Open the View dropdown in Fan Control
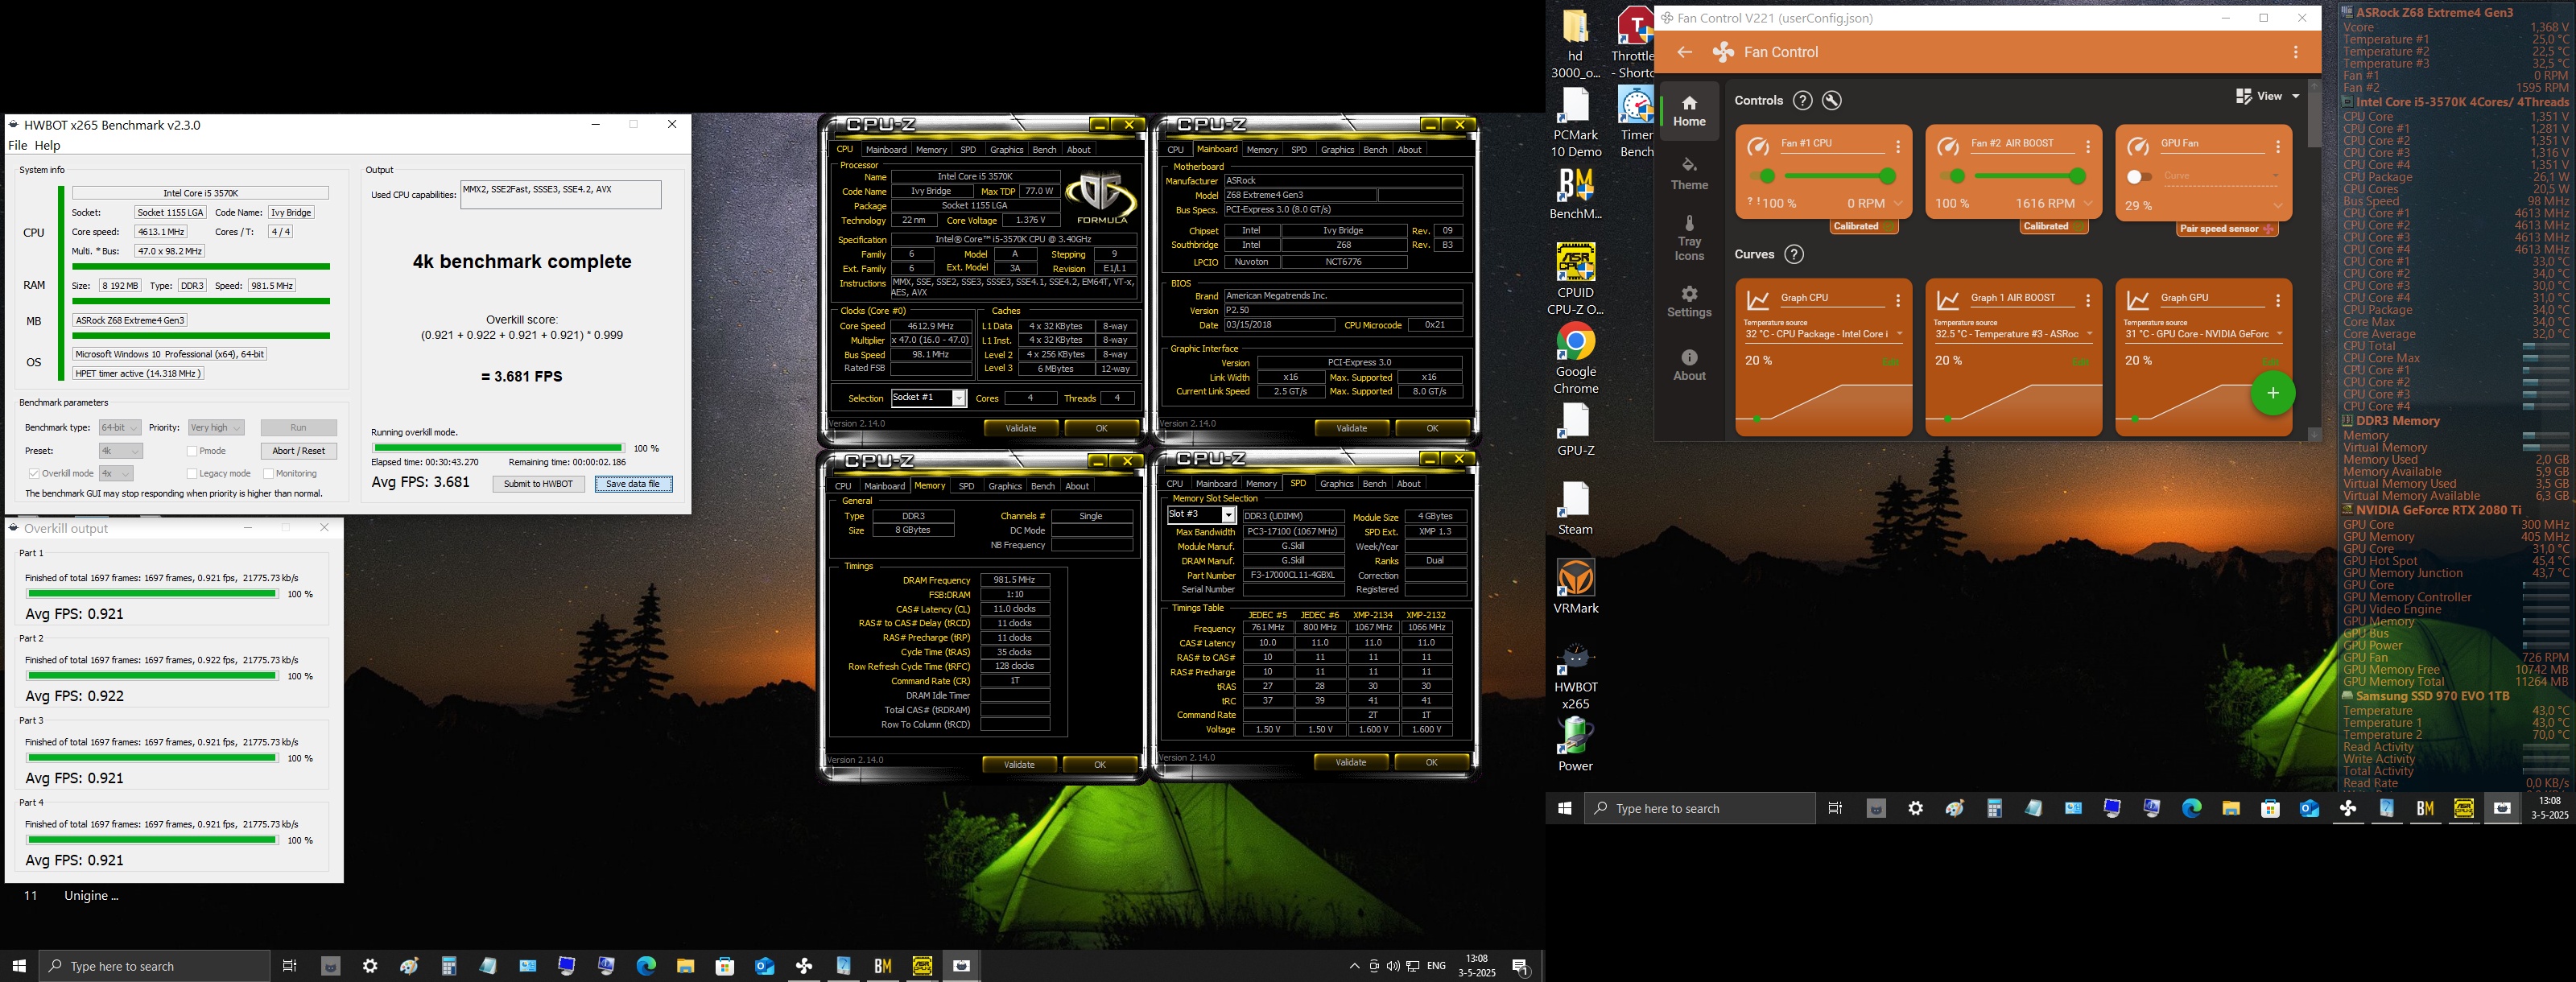 (2268, 96)
